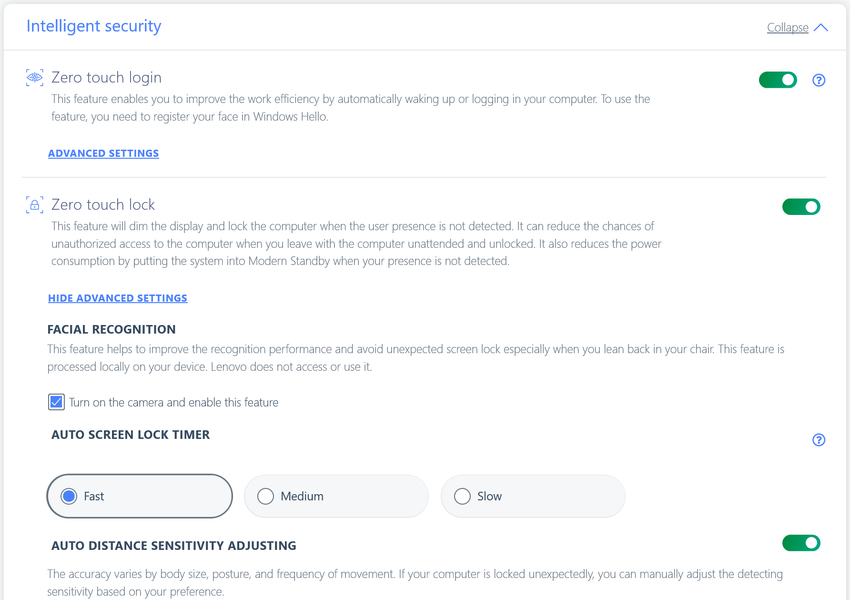Toggle Auto Distance Sensitivity Adjusting off

[x=801, y=543]
